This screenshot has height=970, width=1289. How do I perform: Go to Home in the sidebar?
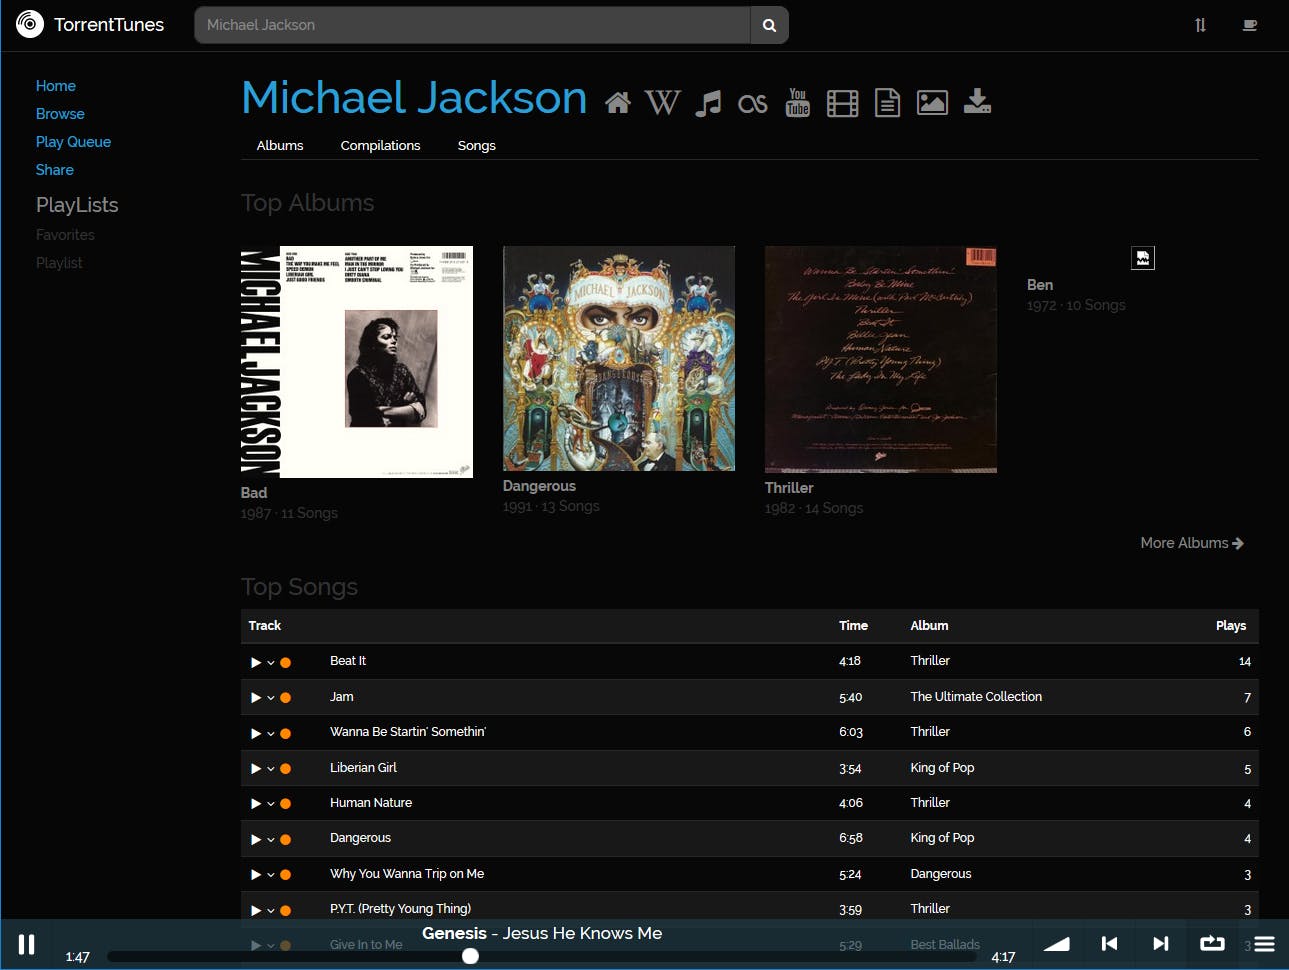point(56,86)
